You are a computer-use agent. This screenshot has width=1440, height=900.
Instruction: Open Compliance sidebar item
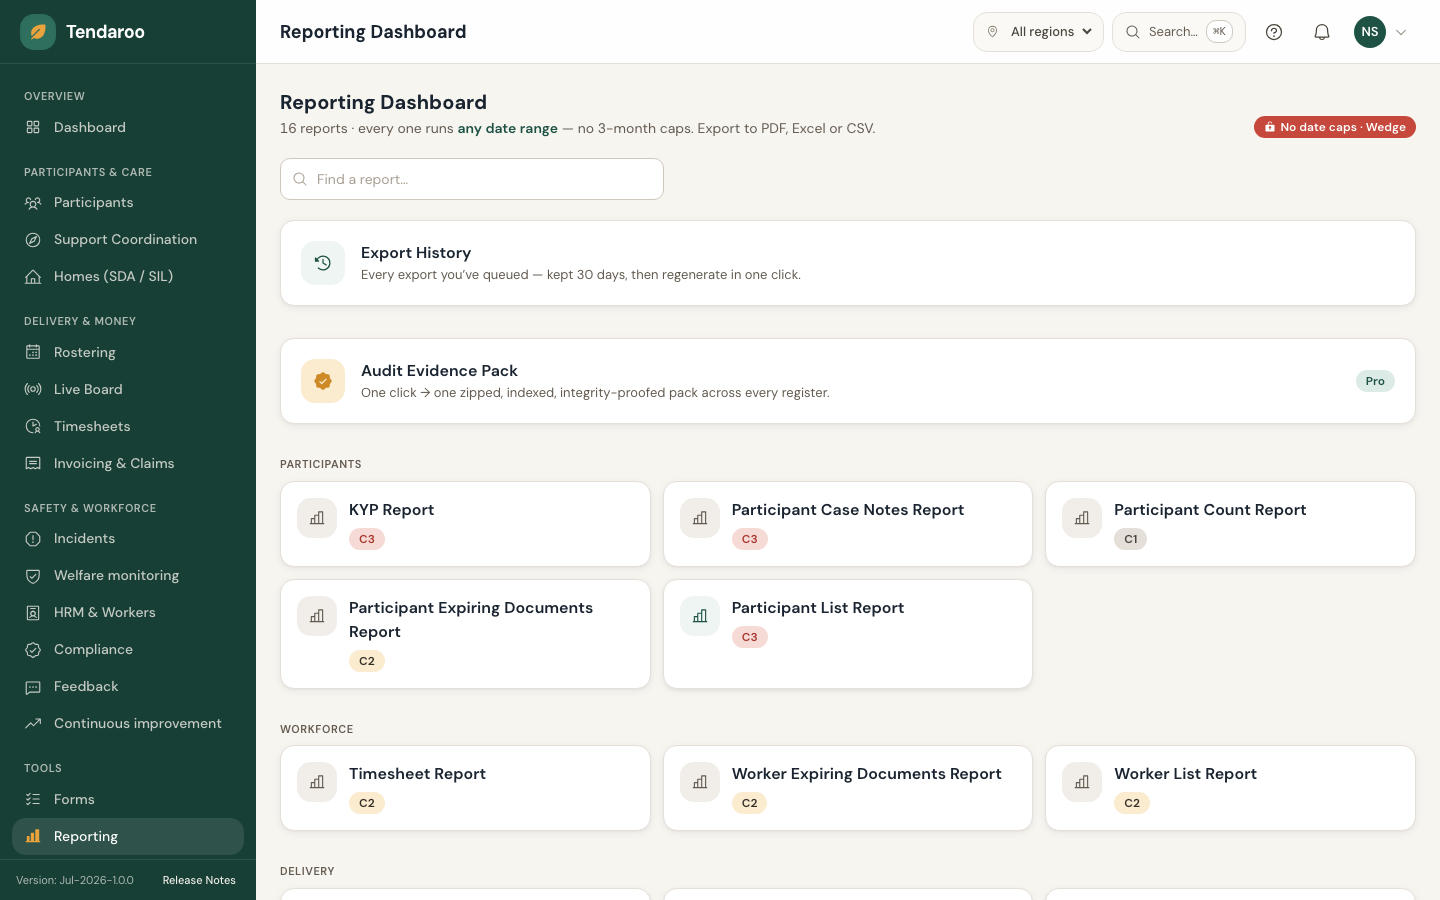[128, 650]
